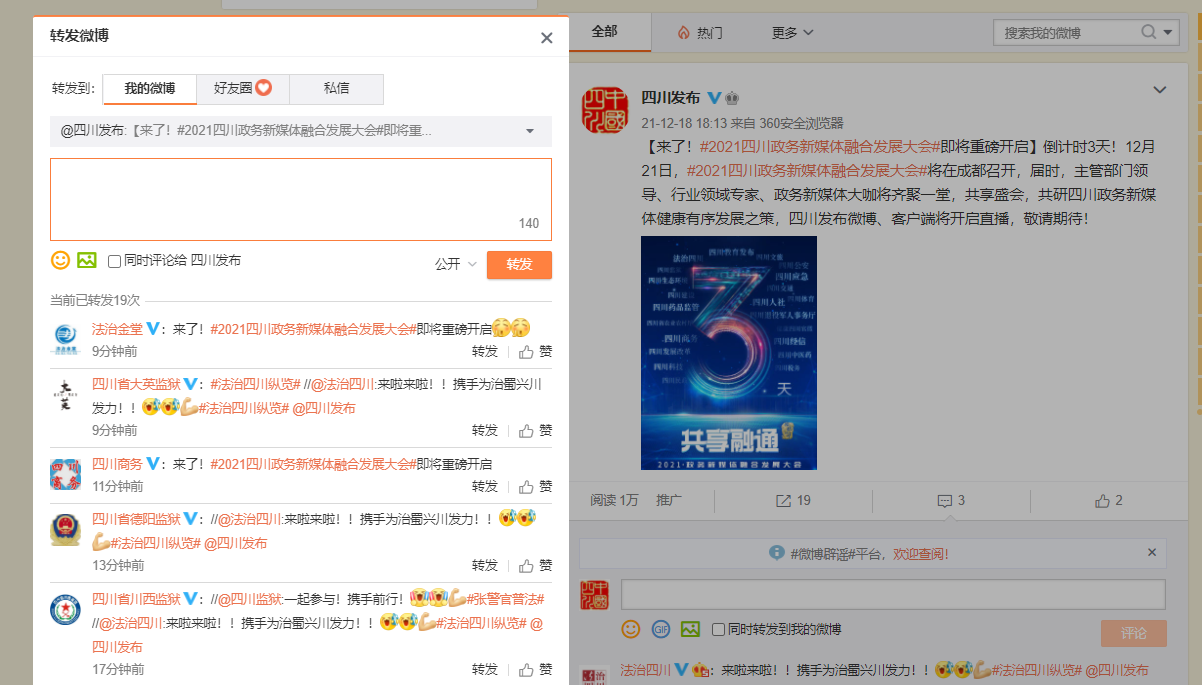The image size is (1202, 685).
Task: Open 四川省川西监狱 avatar in repost list
Action: 66,610
